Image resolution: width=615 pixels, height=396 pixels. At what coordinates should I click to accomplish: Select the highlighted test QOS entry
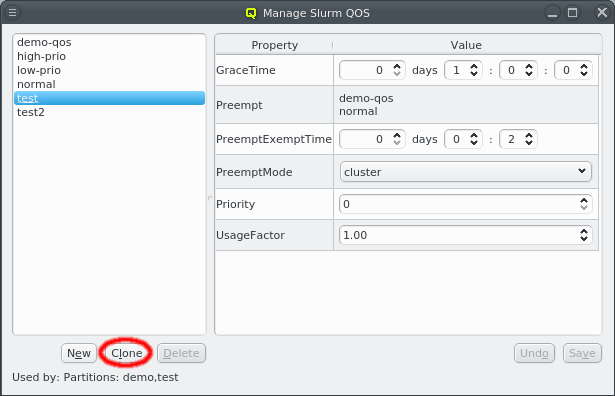[x=109, y=98]
